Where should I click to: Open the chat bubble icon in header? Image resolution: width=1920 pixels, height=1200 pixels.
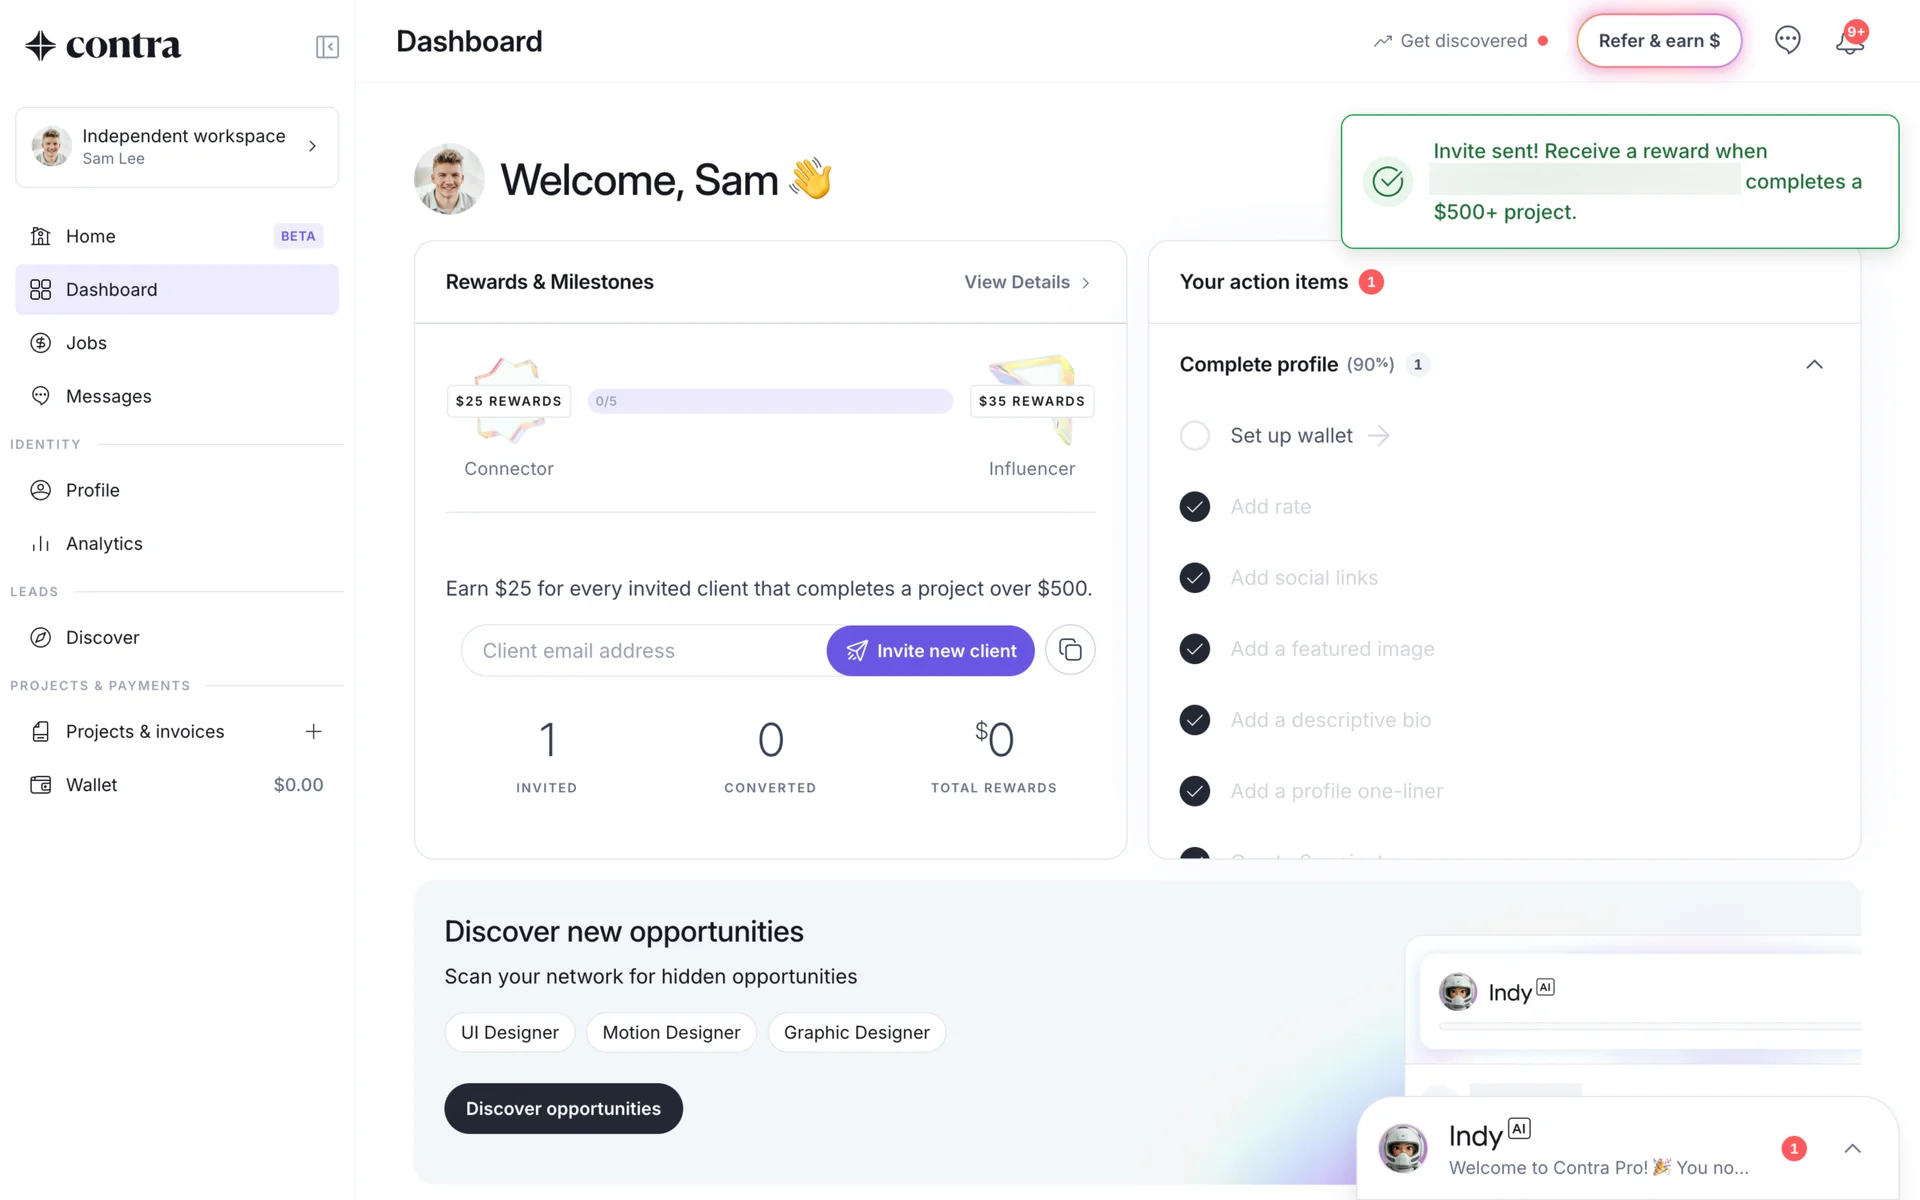pyautogui.click(x=1787, y=40)
